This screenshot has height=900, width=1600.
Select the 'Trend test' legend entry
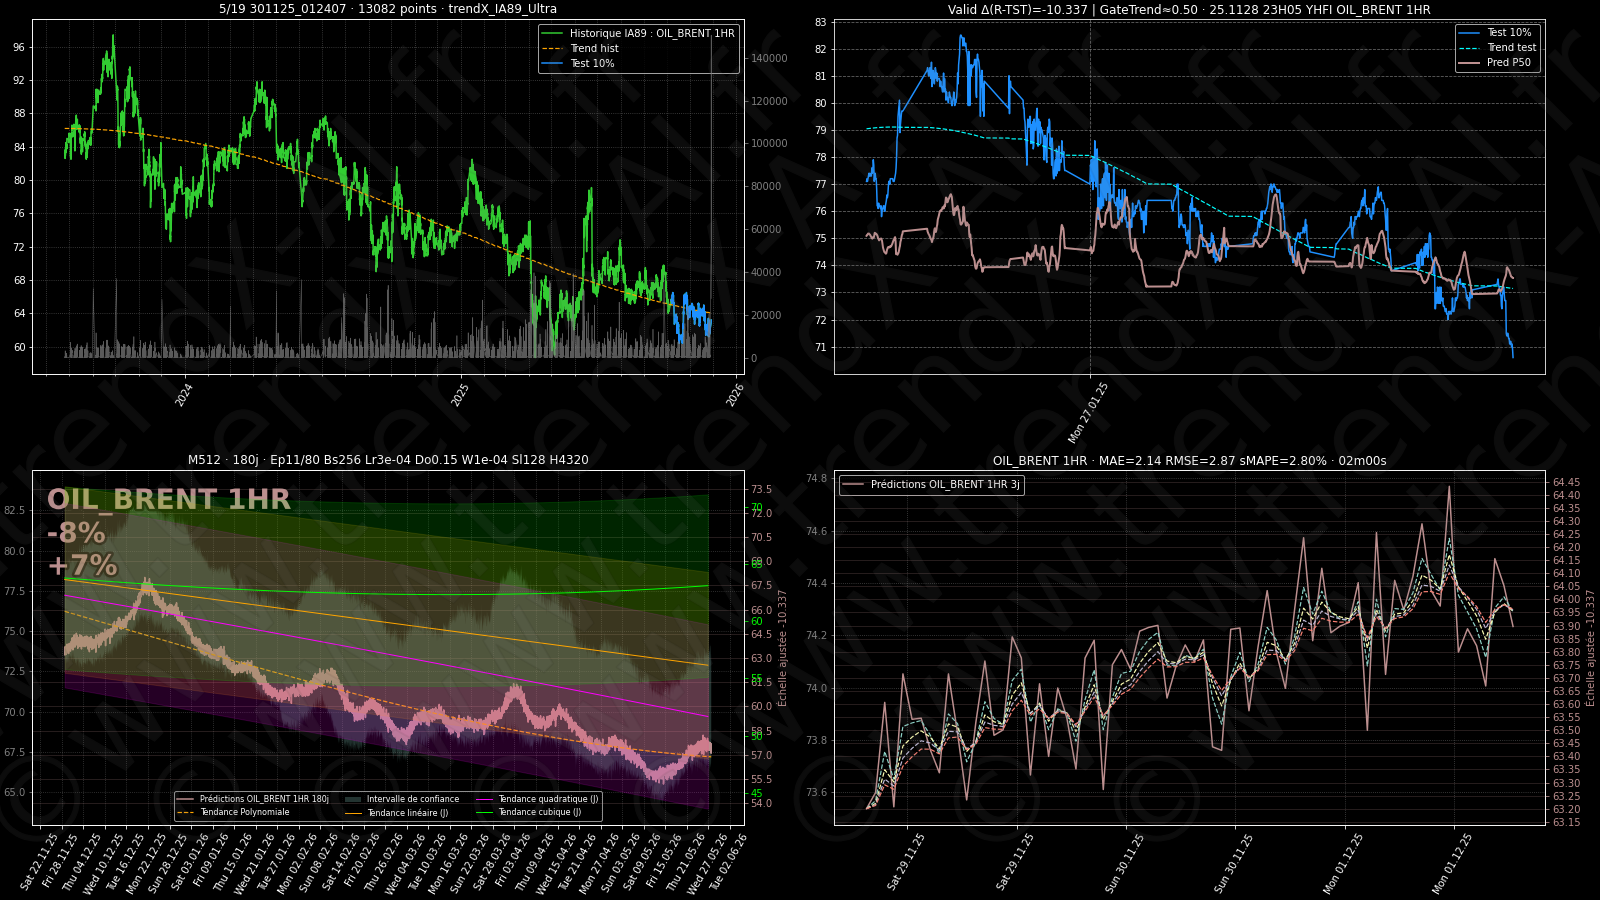pos(1511,47)
